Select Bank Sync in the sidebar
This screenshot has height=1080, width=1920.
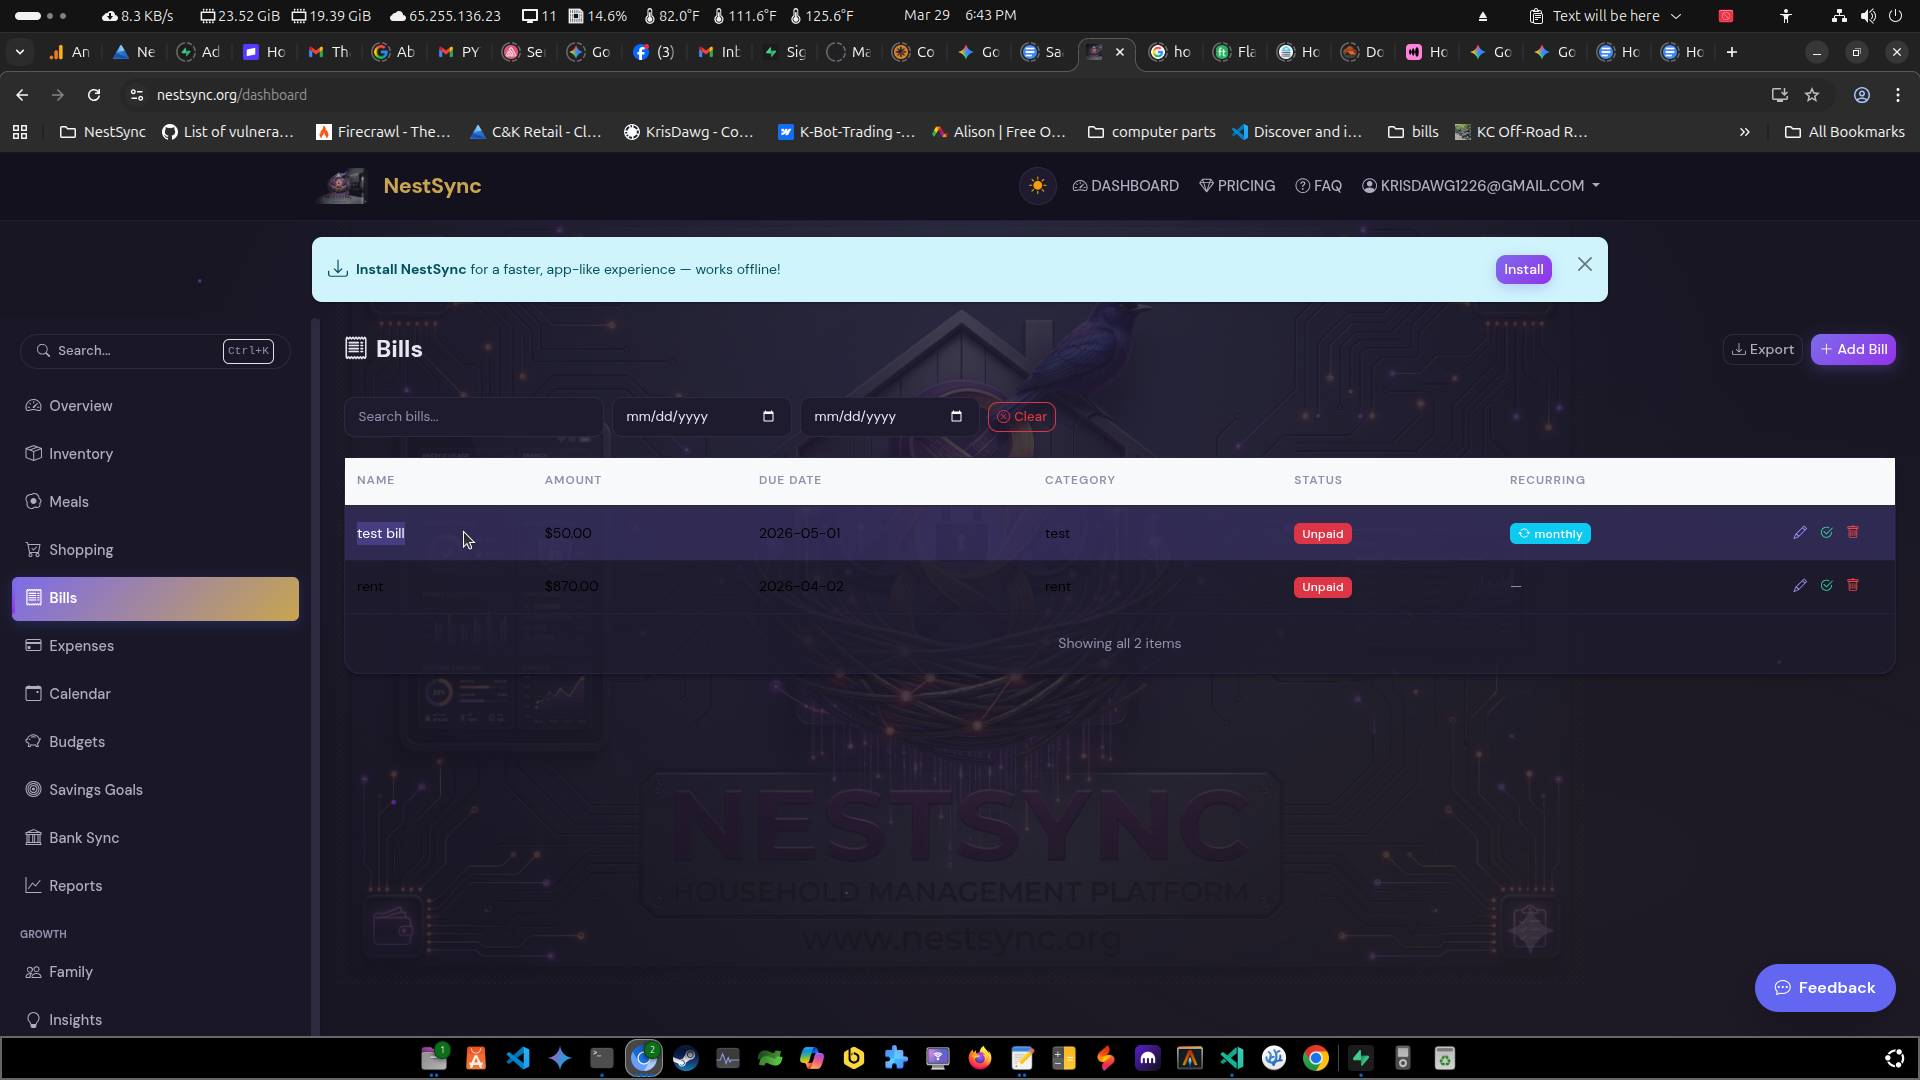pyautogui.click(x=84, y=837)
